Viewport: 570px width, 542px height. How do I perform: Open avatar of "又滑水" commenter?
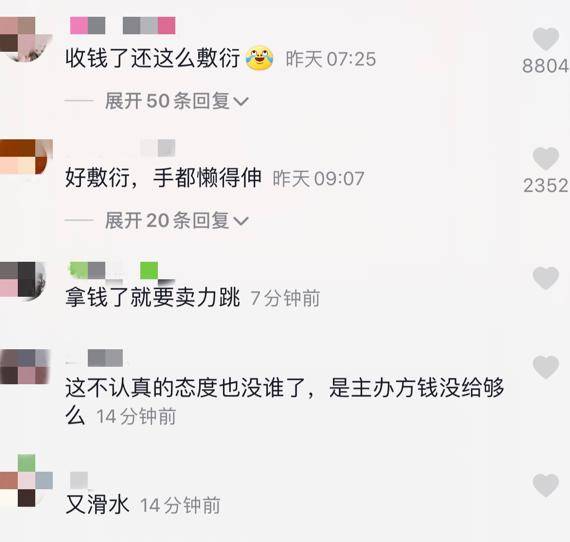click(26, 481)
